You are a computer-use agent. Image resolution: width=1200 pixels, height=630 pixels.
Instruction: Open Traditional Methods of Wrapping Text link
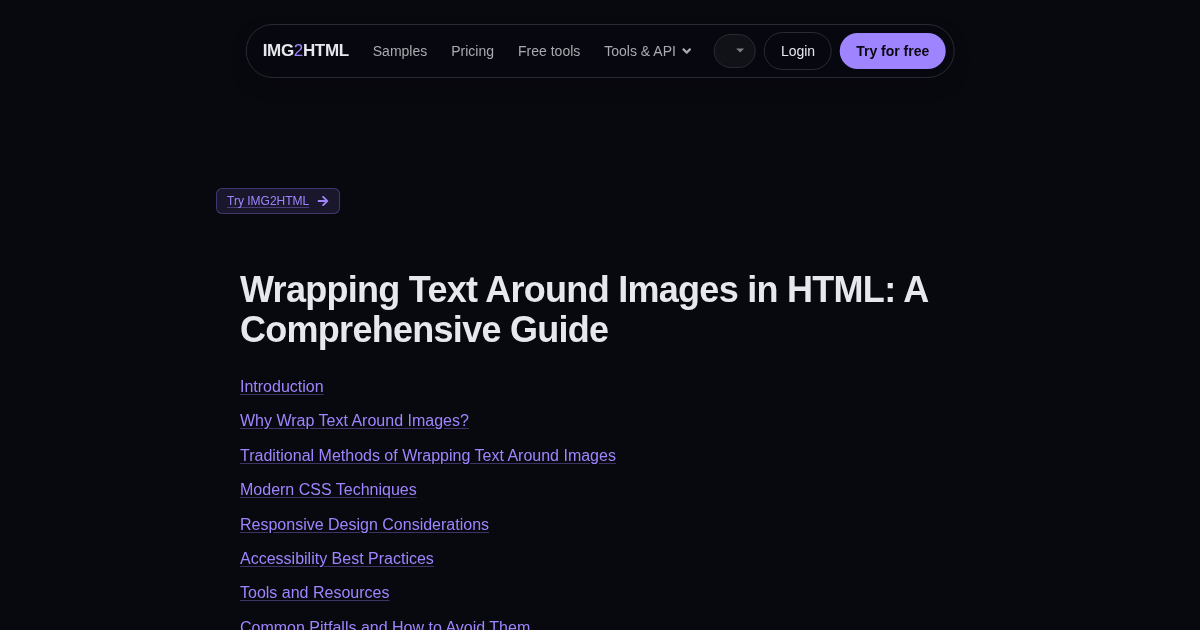click(428, 456)
